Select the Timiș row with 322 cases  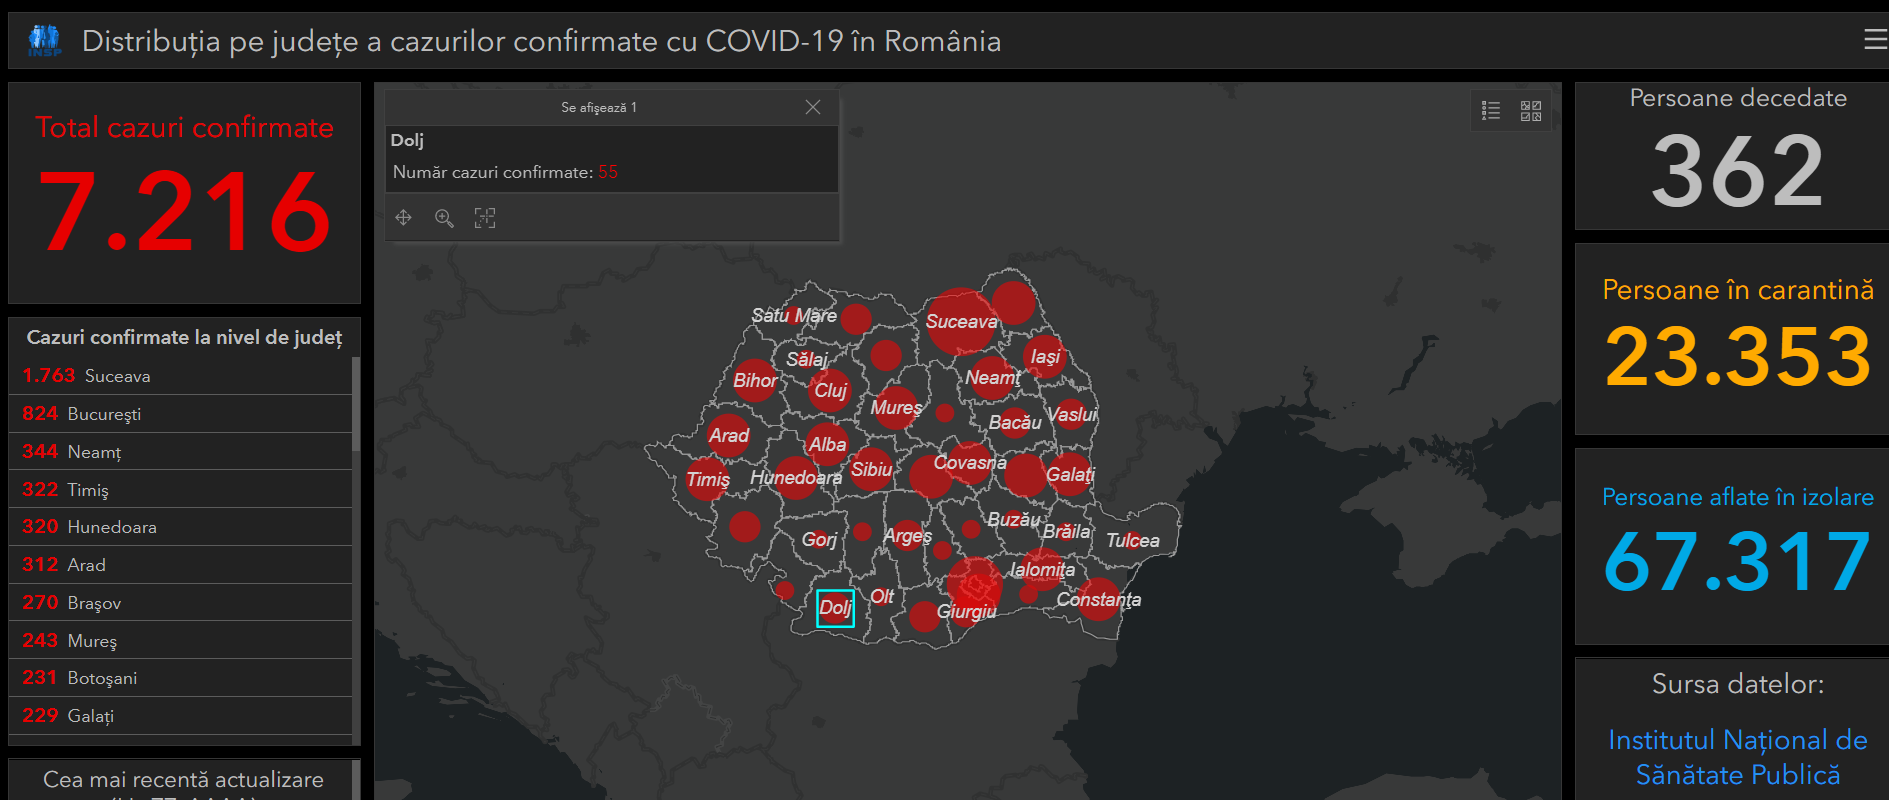180,490
